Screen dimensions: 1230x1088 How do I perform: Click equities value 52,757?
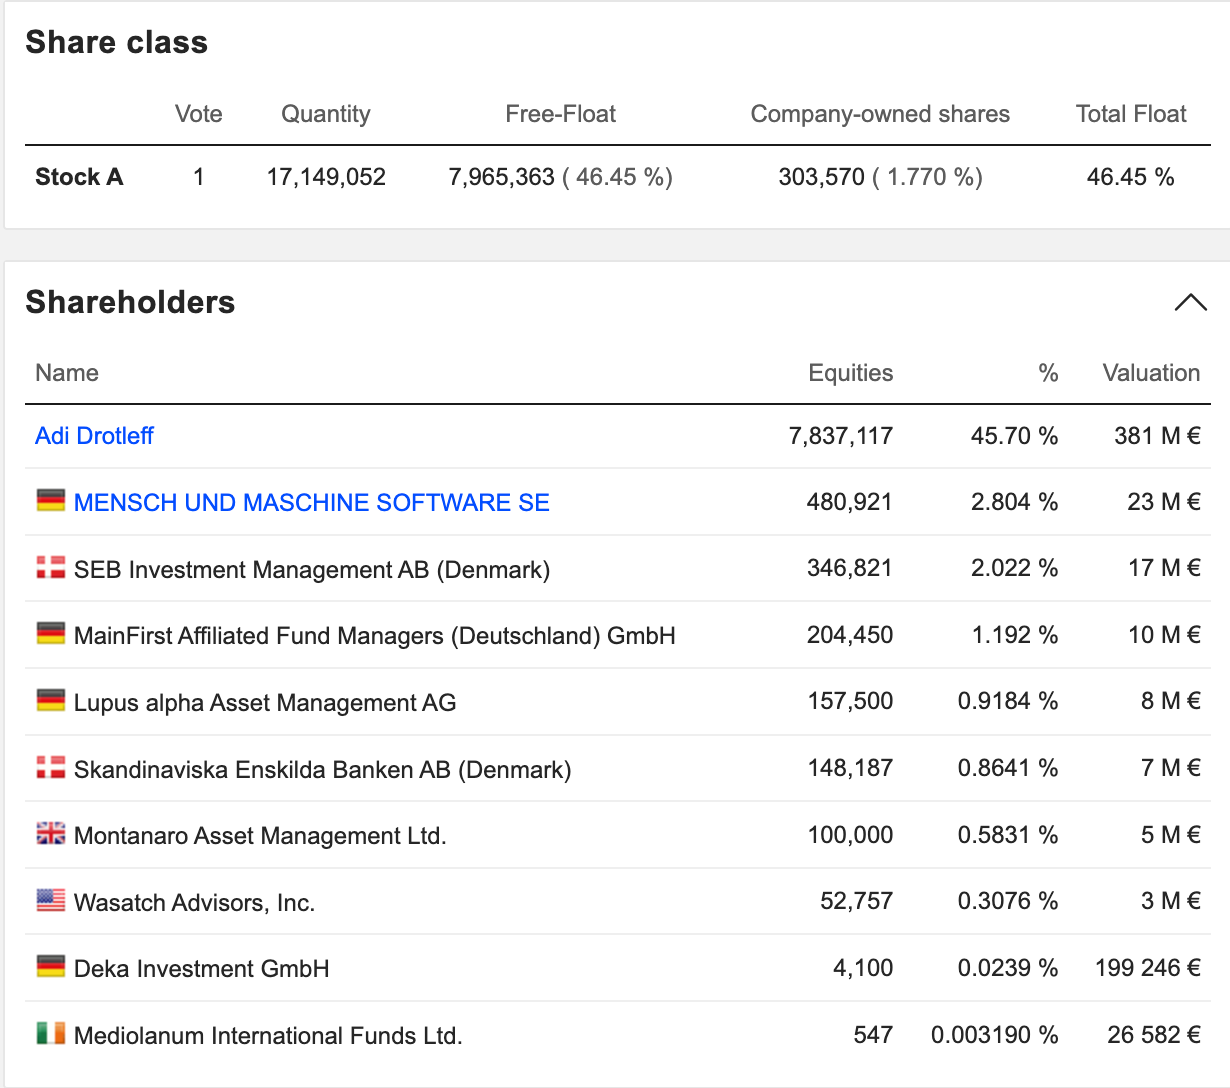pos(857,901)
